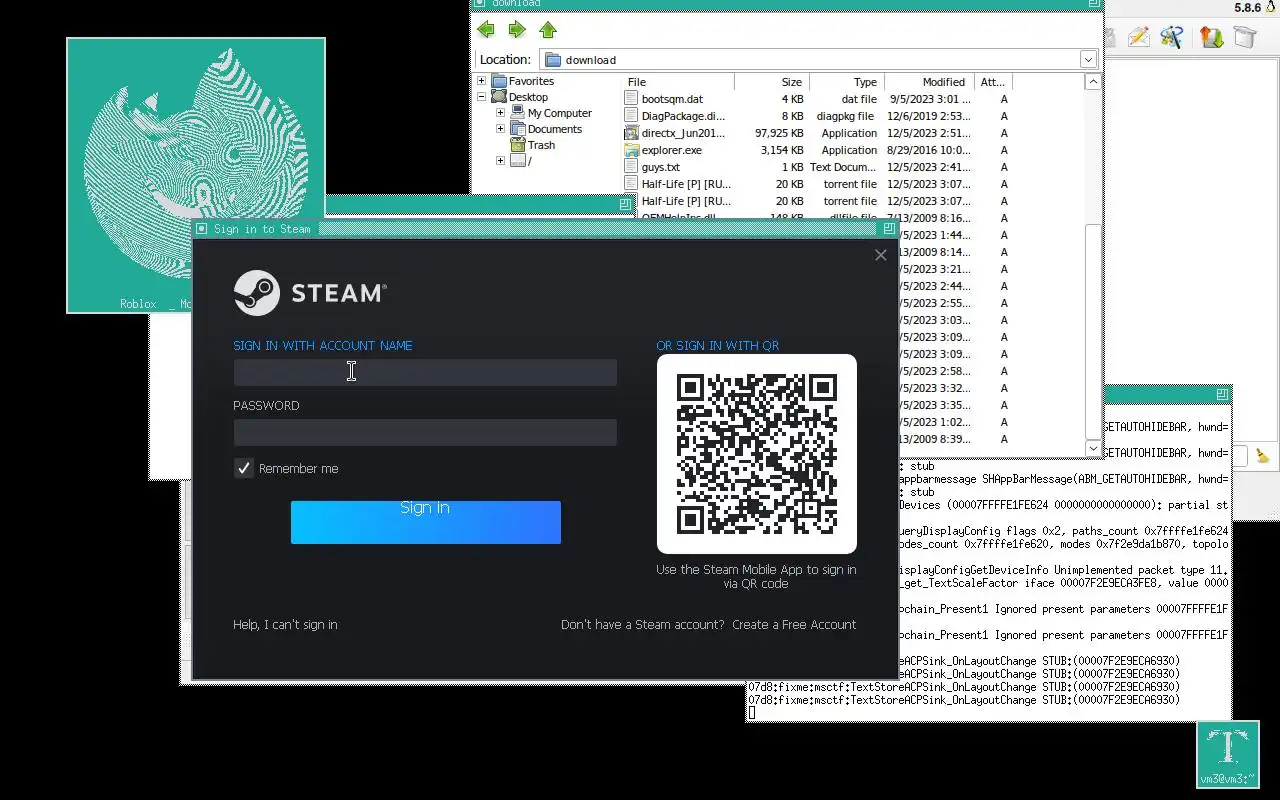The height and width of the screenshot is (800, 1280).
Task: Click the directx_Jun201... application file icon
Action: tap(631, 133)
